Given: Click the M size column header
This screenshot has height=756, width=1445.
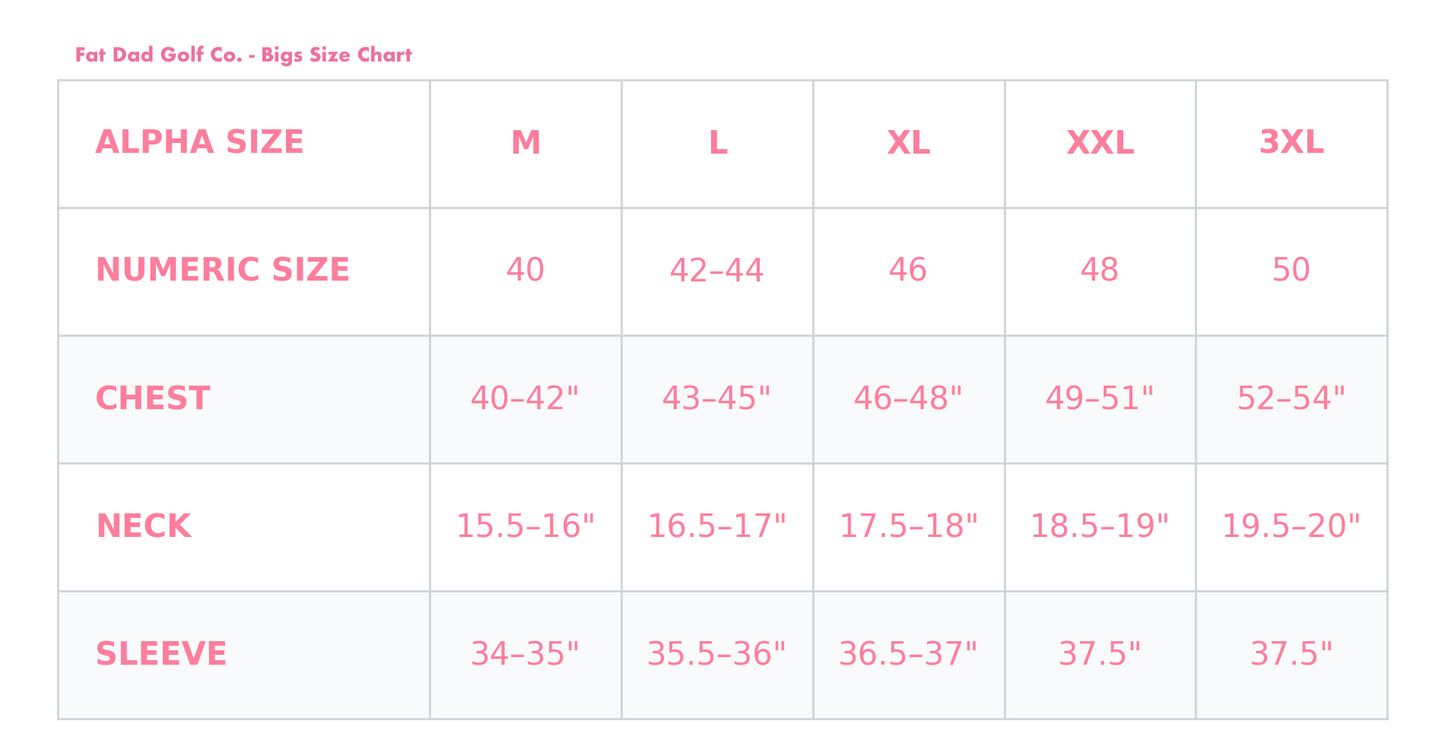Looking at the screenshot, I should pyautogui.click(x=525, y=143).
